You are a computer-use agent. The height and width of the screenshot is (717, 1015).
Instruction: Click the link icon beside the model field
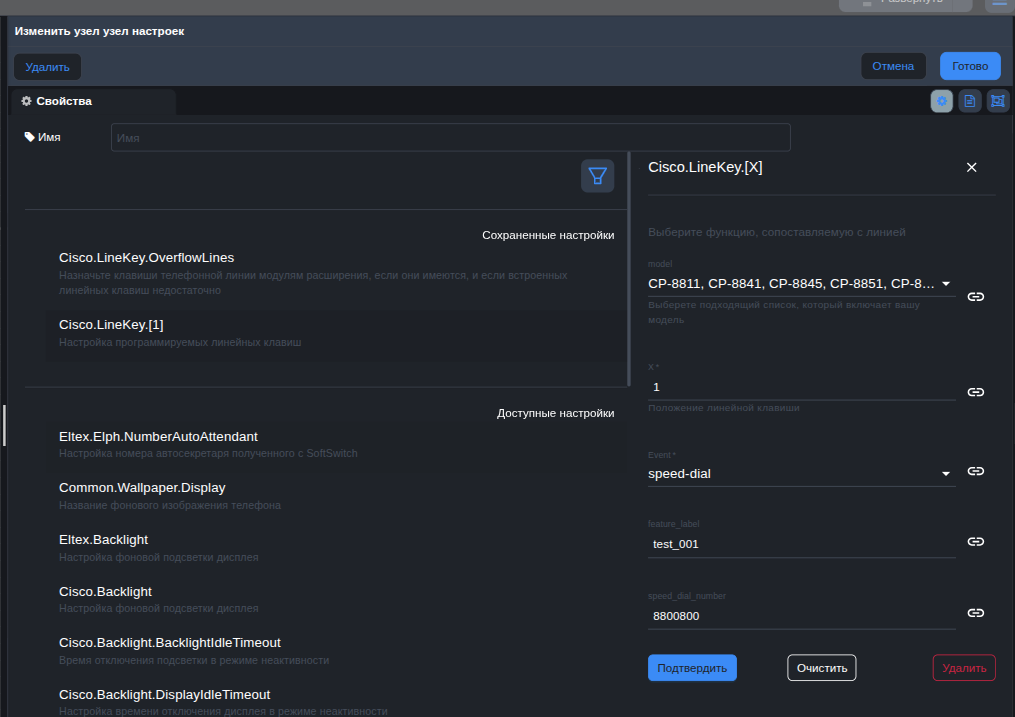coord(976,296)
